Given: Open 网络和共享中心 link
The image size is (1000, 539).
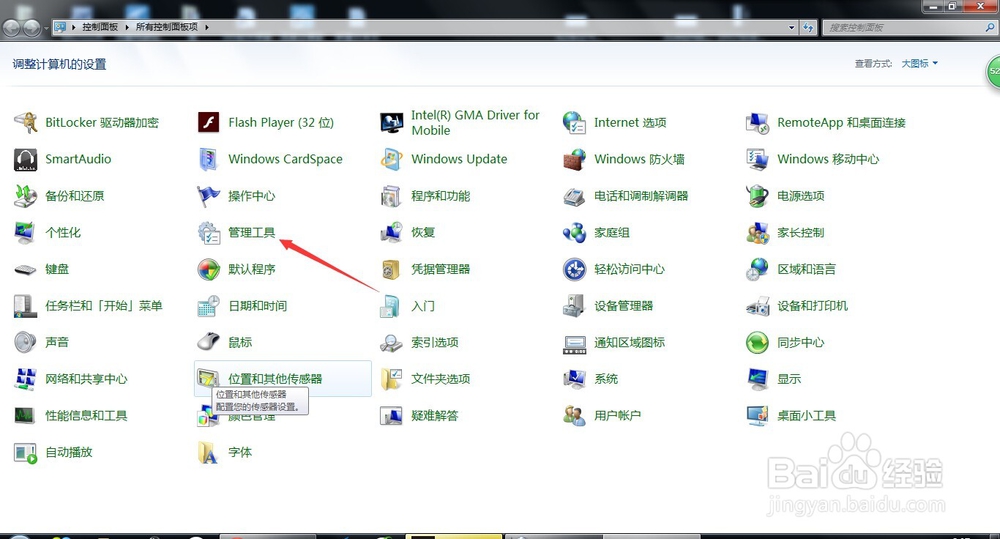Looking at the screenshot, I should tap(86, 379).
